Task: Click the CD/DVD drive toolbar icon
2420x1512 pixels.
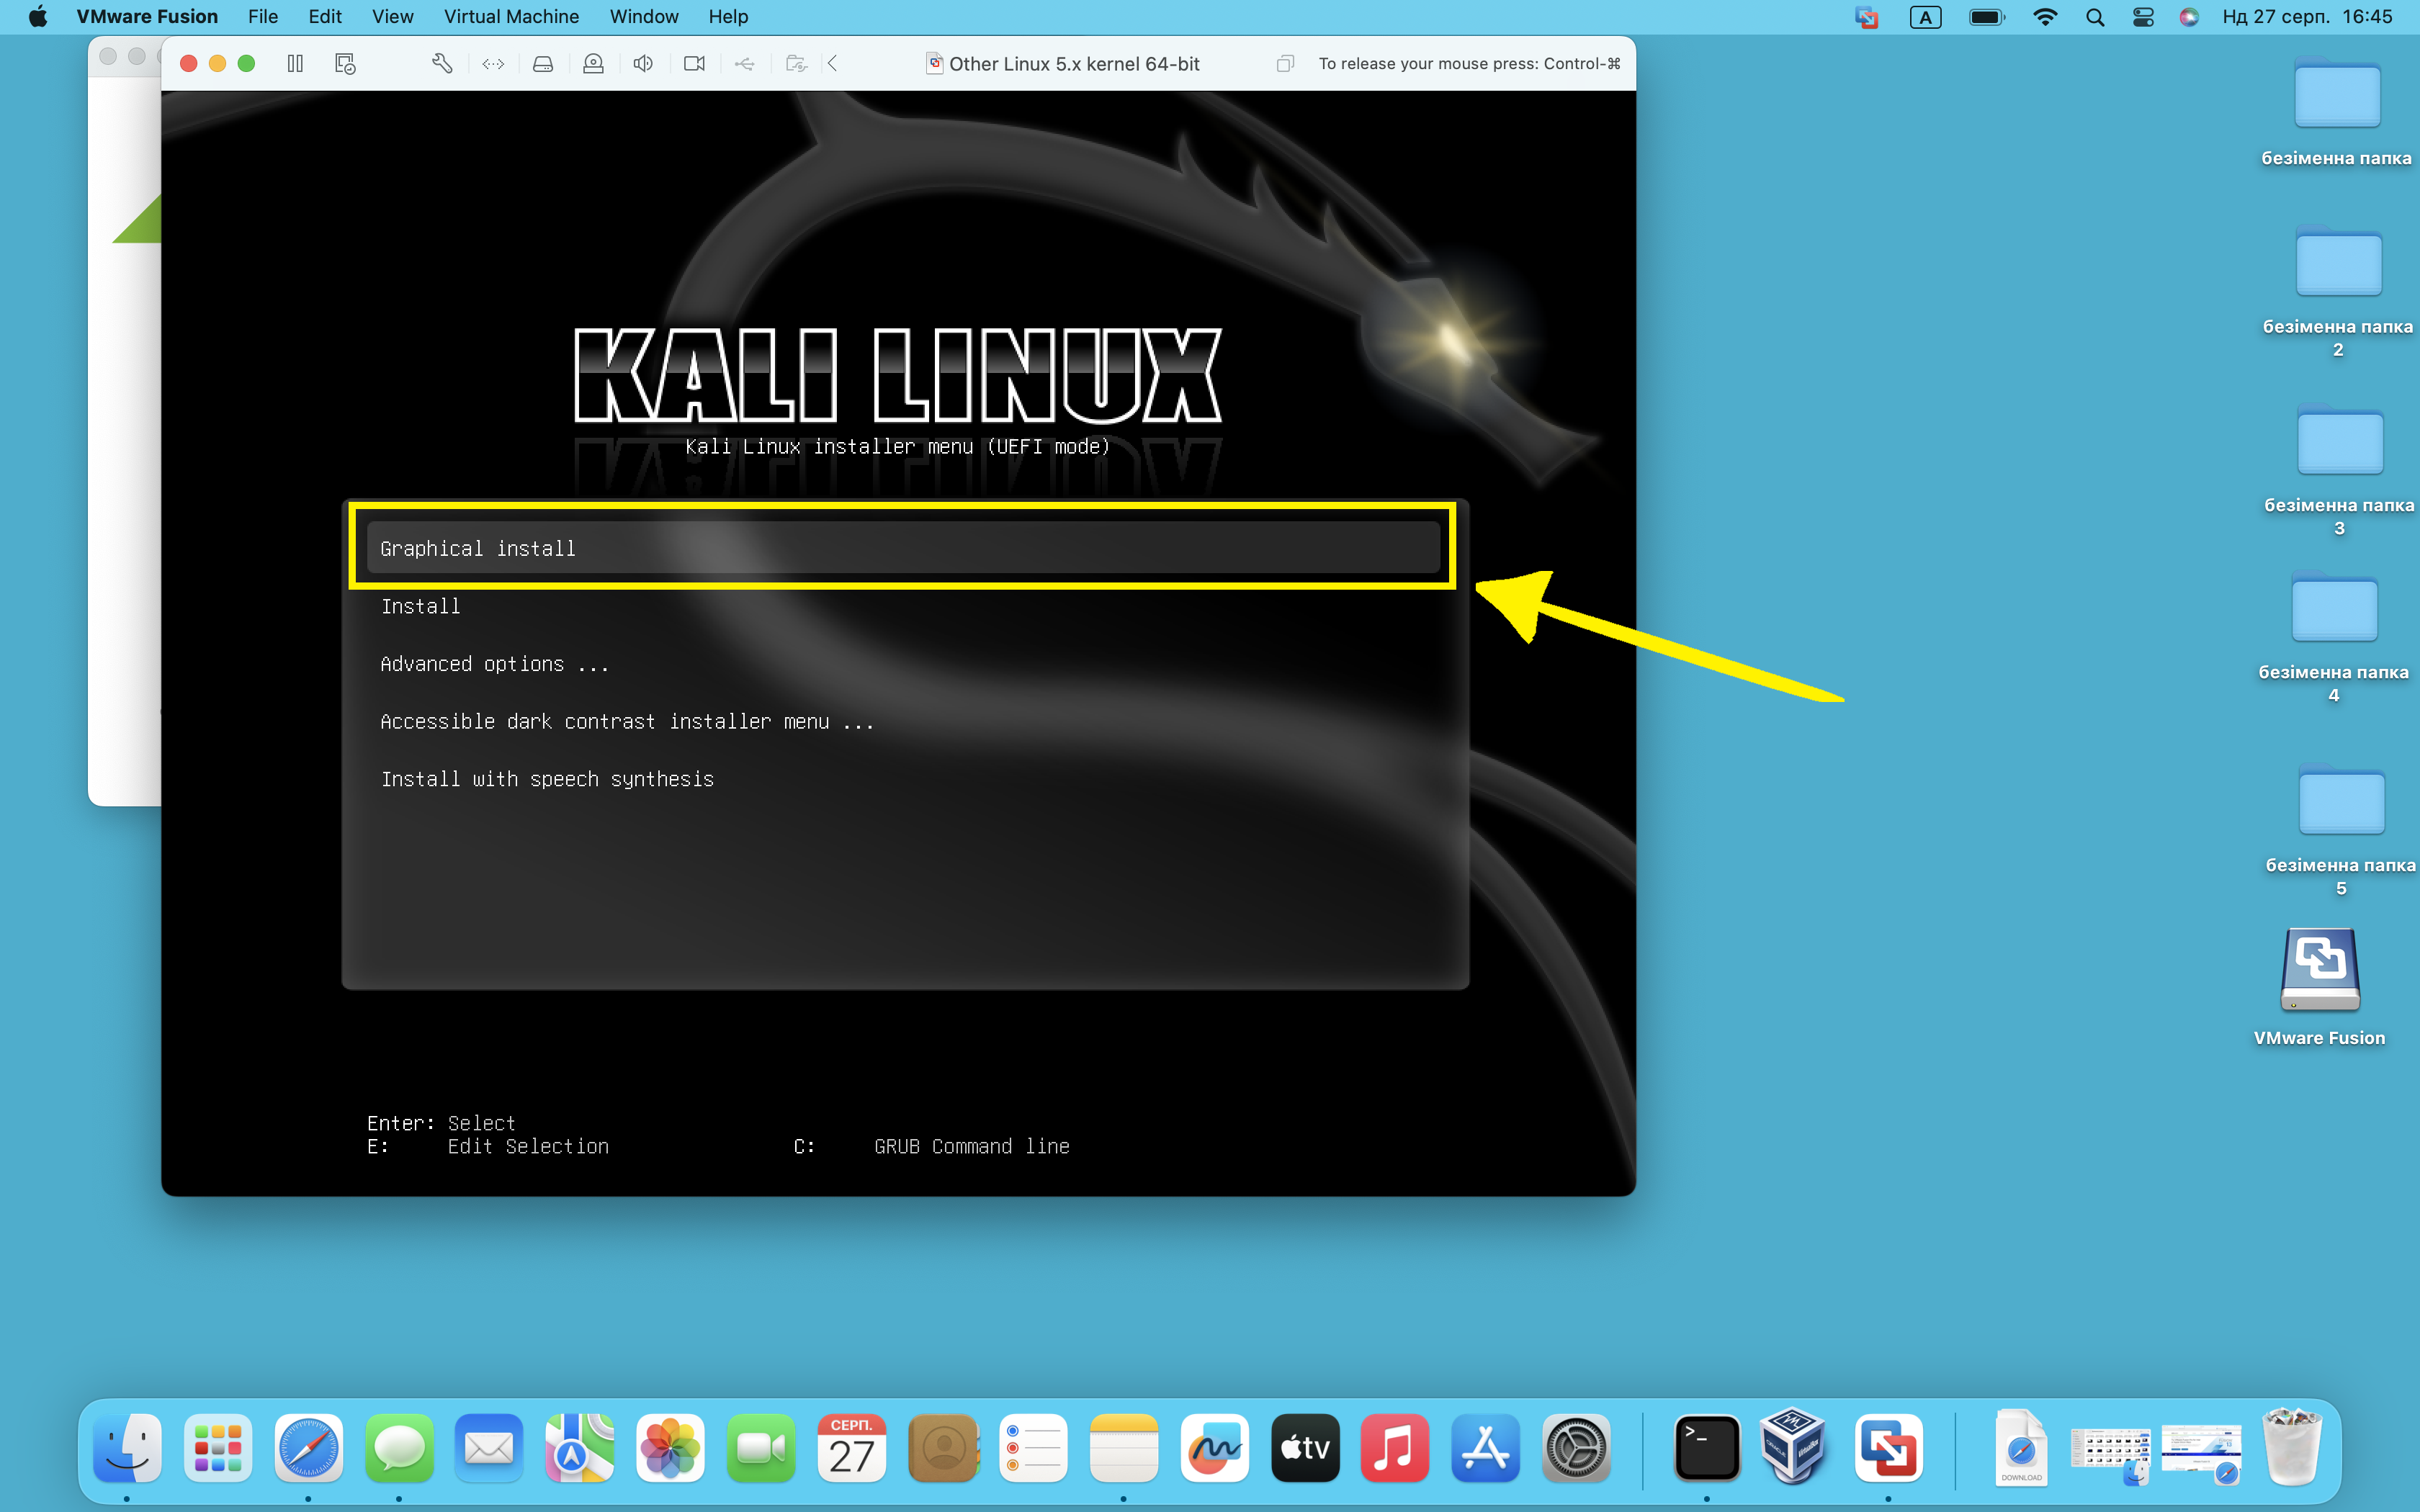Action: pyautogui.click(x=593, y=64)
